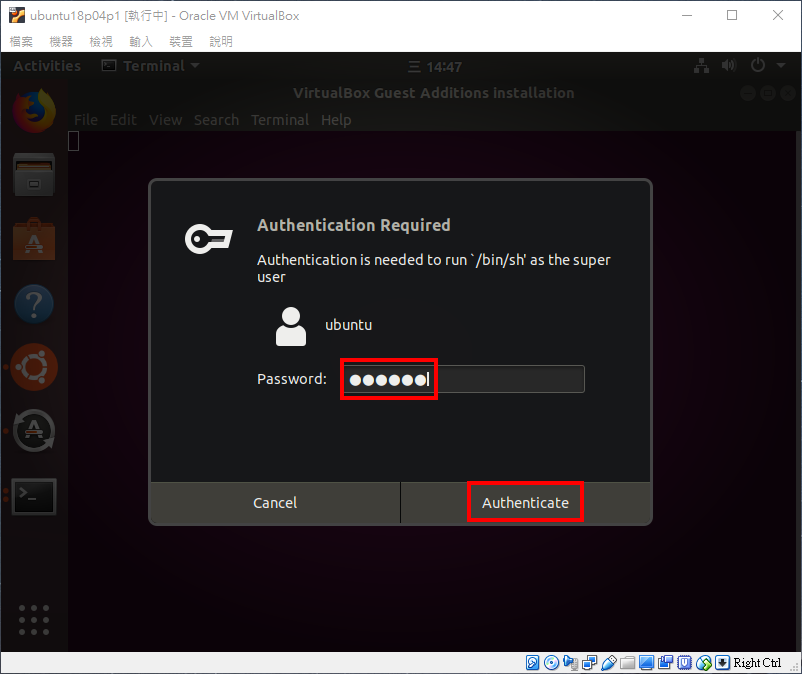Click the Authentication Required heading

click(354, 225)
